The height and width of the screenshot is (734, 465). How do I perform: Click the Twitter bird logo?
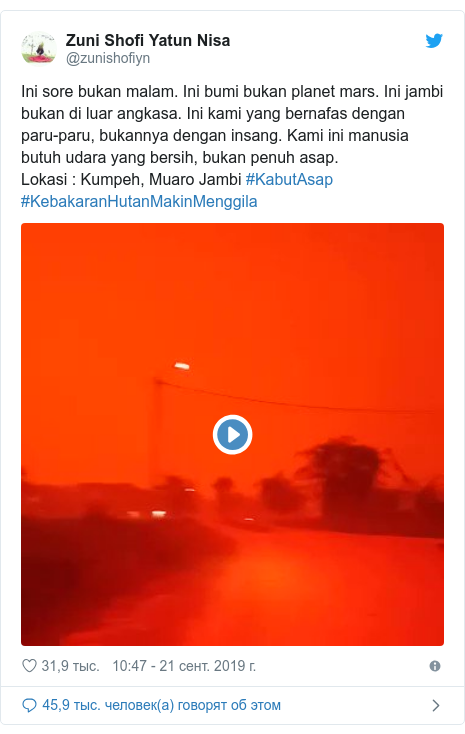tap(434, 41)
